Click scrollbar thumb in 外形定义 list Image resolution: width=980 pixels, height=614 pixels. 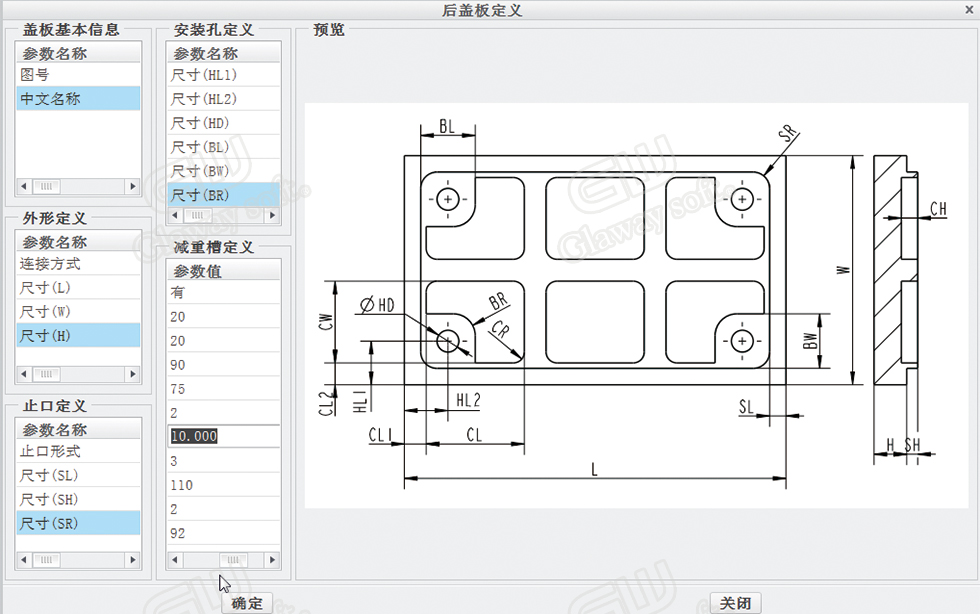tap(46, 374)
